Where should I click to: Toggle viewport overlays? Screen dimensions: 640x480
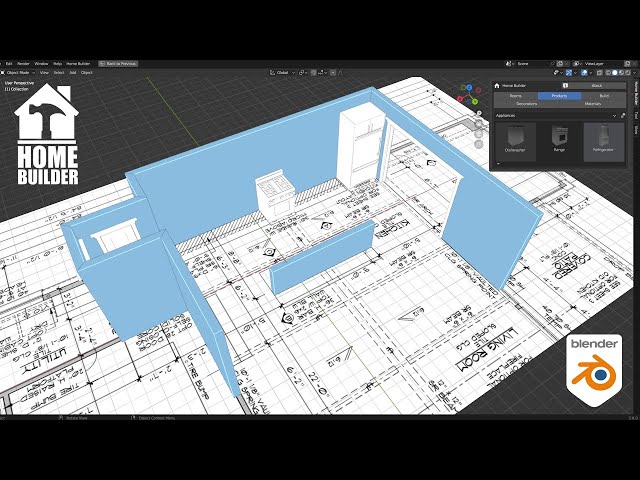pyautogui.click(x=584, y=73)
